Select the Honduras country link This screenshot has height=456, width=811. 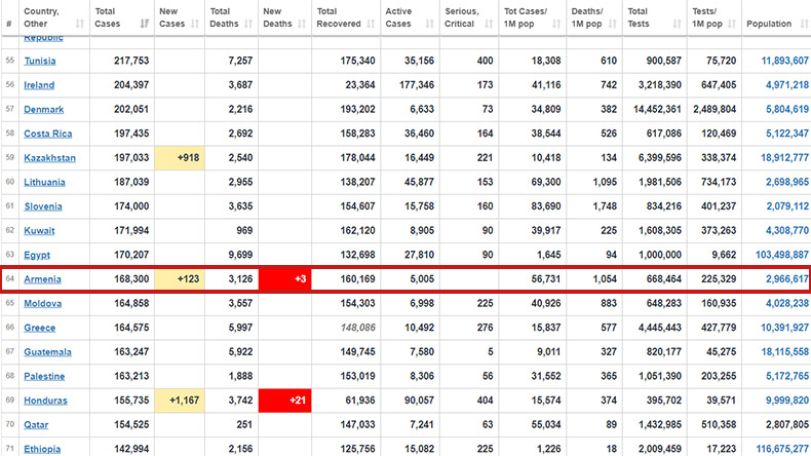pyautogui.click(x=46, y=401)
